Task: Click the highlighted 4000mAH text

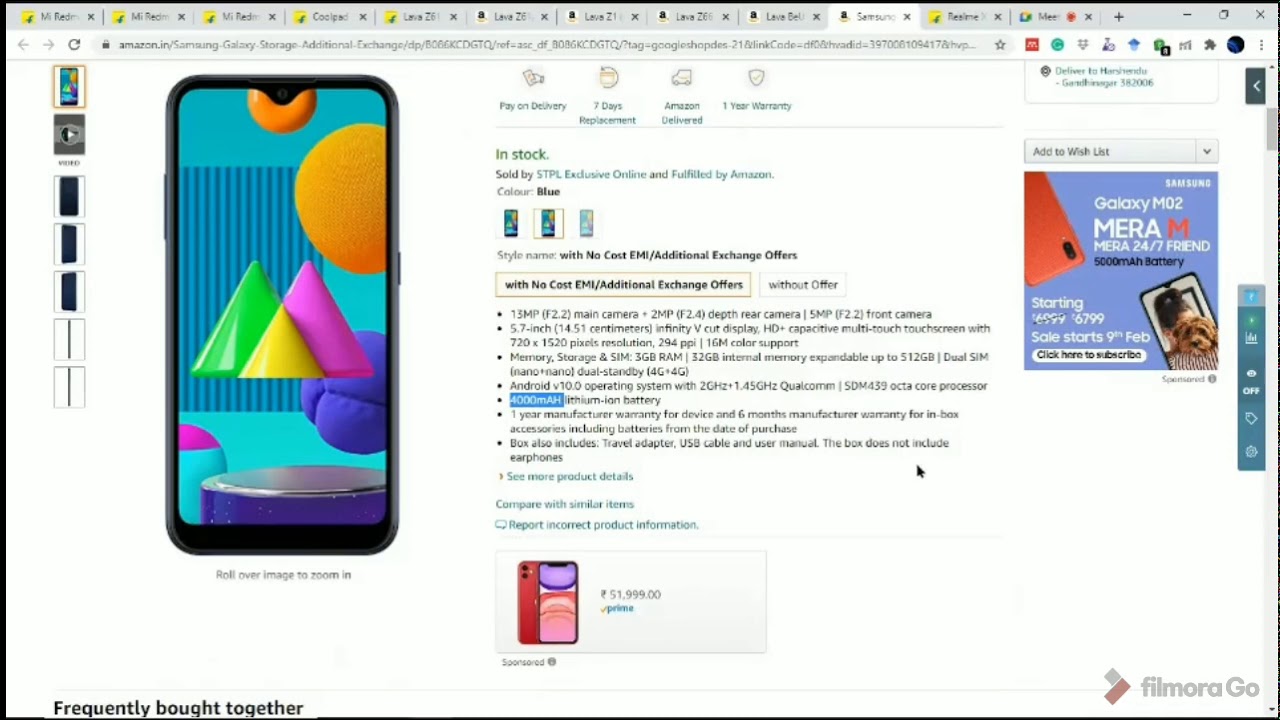Action: (537, 400)
